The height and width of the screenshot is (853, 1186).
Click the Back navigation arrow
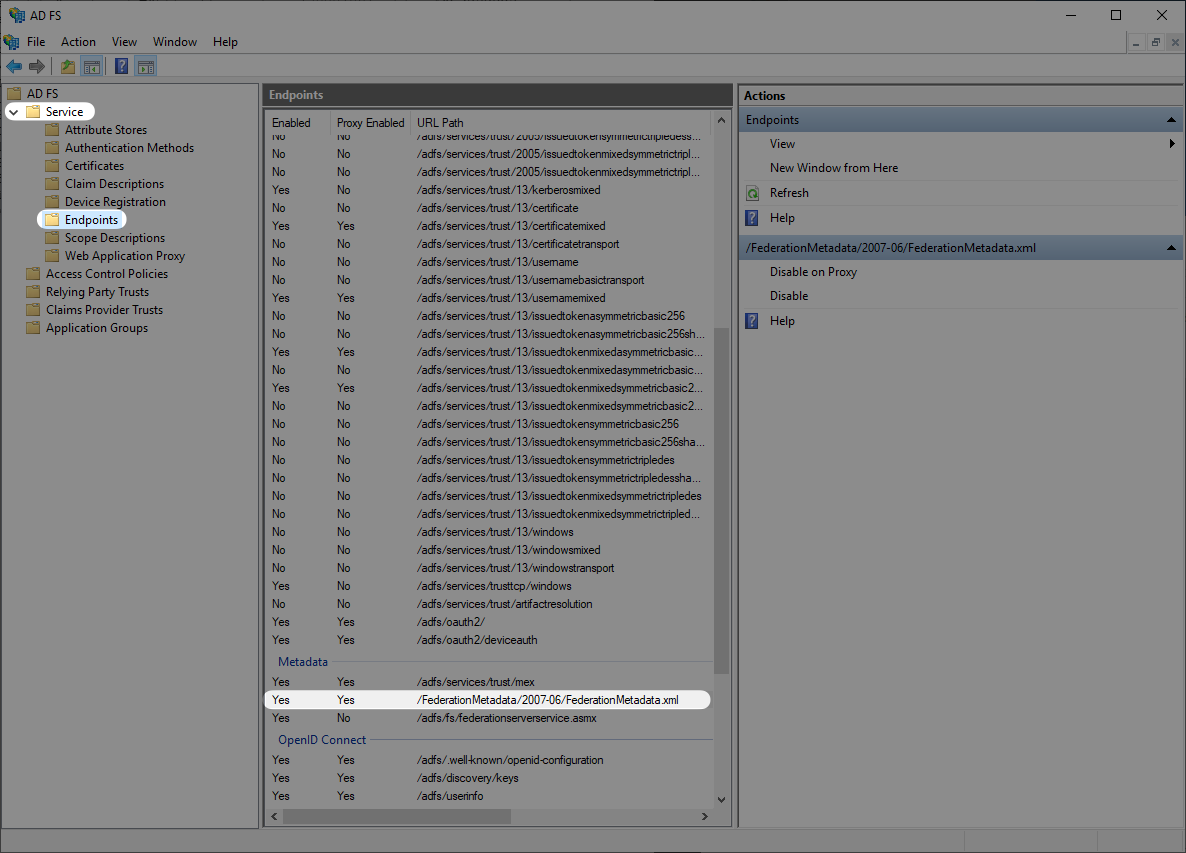pos(14,66)
